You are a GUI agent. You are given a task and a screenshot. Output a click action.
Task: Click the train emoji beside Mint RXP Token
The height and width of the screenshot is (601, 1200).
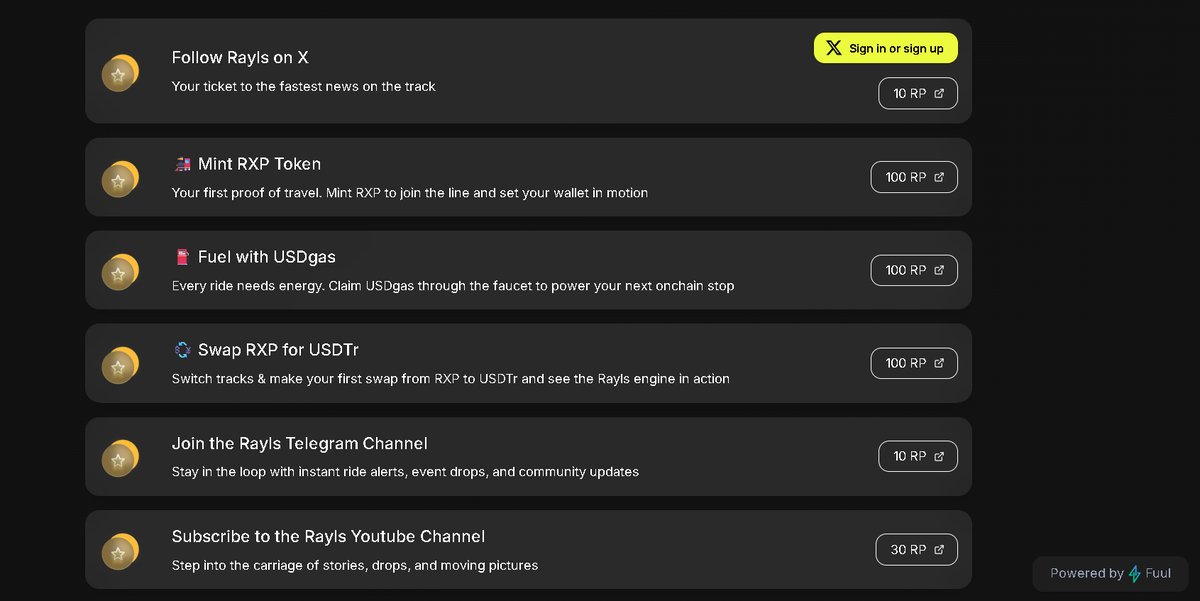(182, 164)
